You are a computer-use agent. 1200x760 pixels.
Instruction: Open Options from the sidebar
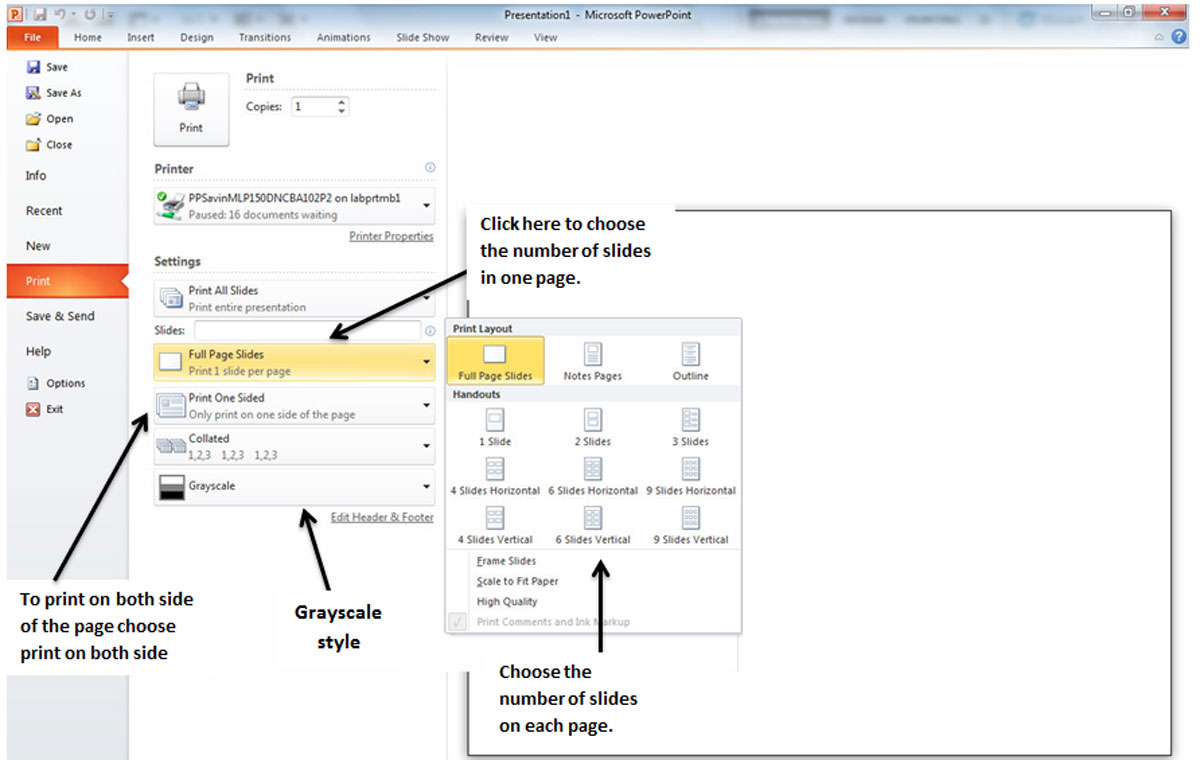coord(56,383)
